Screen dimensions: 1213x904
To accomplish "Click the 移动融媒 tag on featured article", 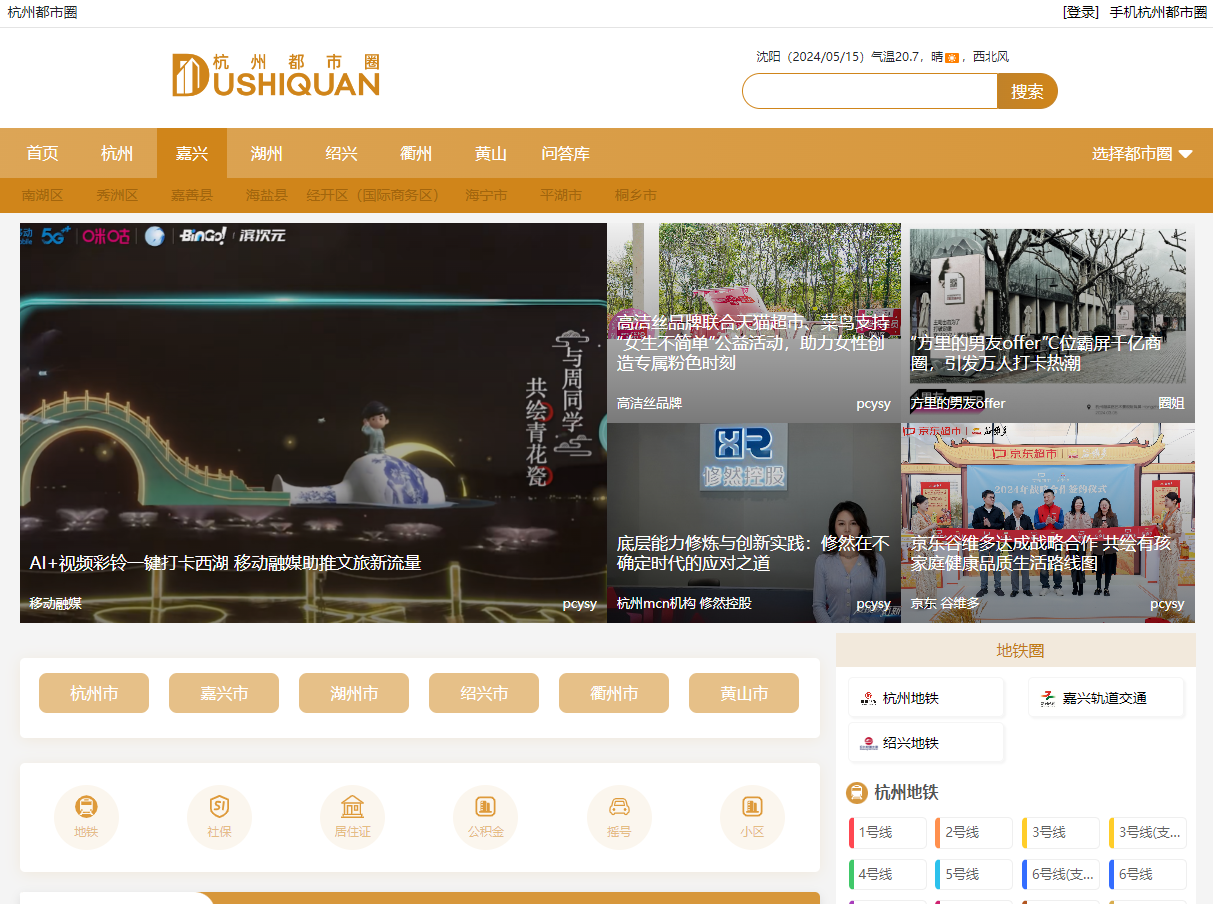I will pyautogui.click(x=56, y=603).
